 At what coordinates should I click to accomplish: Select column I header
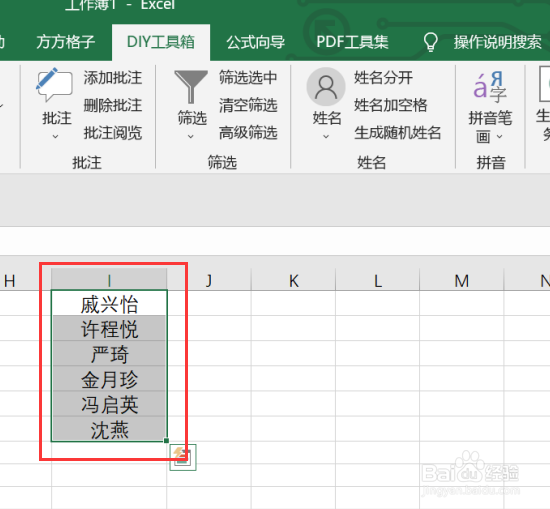(109, 280)
